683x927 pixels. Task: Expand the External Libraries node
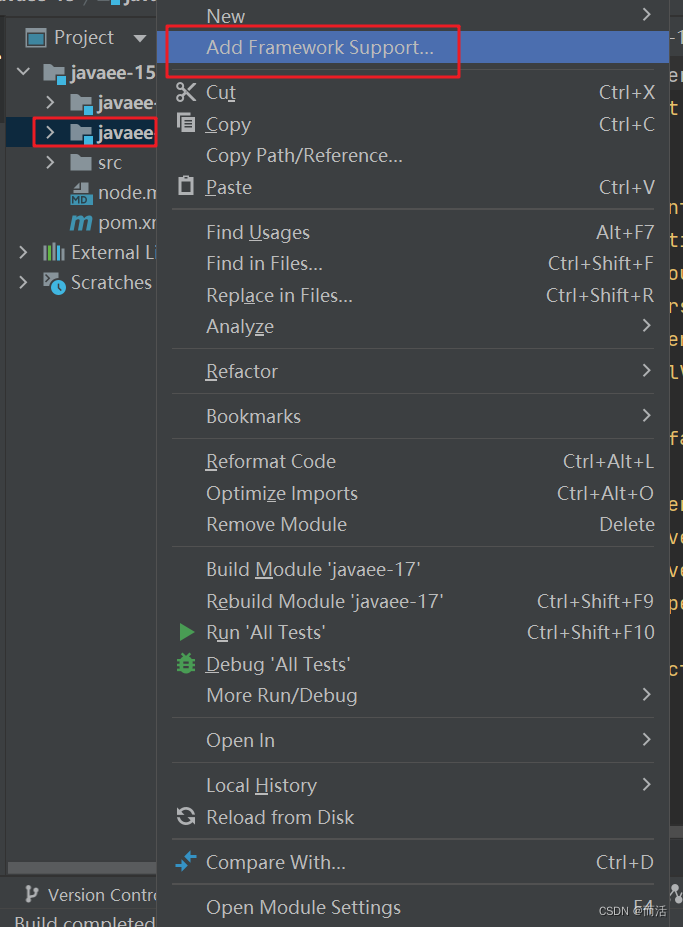[x=22, y=252]
